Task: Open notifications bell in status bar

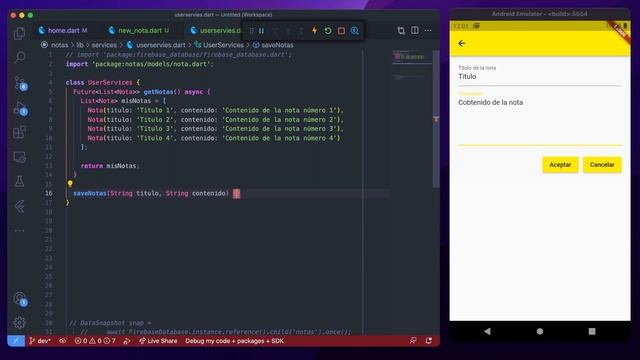Action: tap(429, 340)
